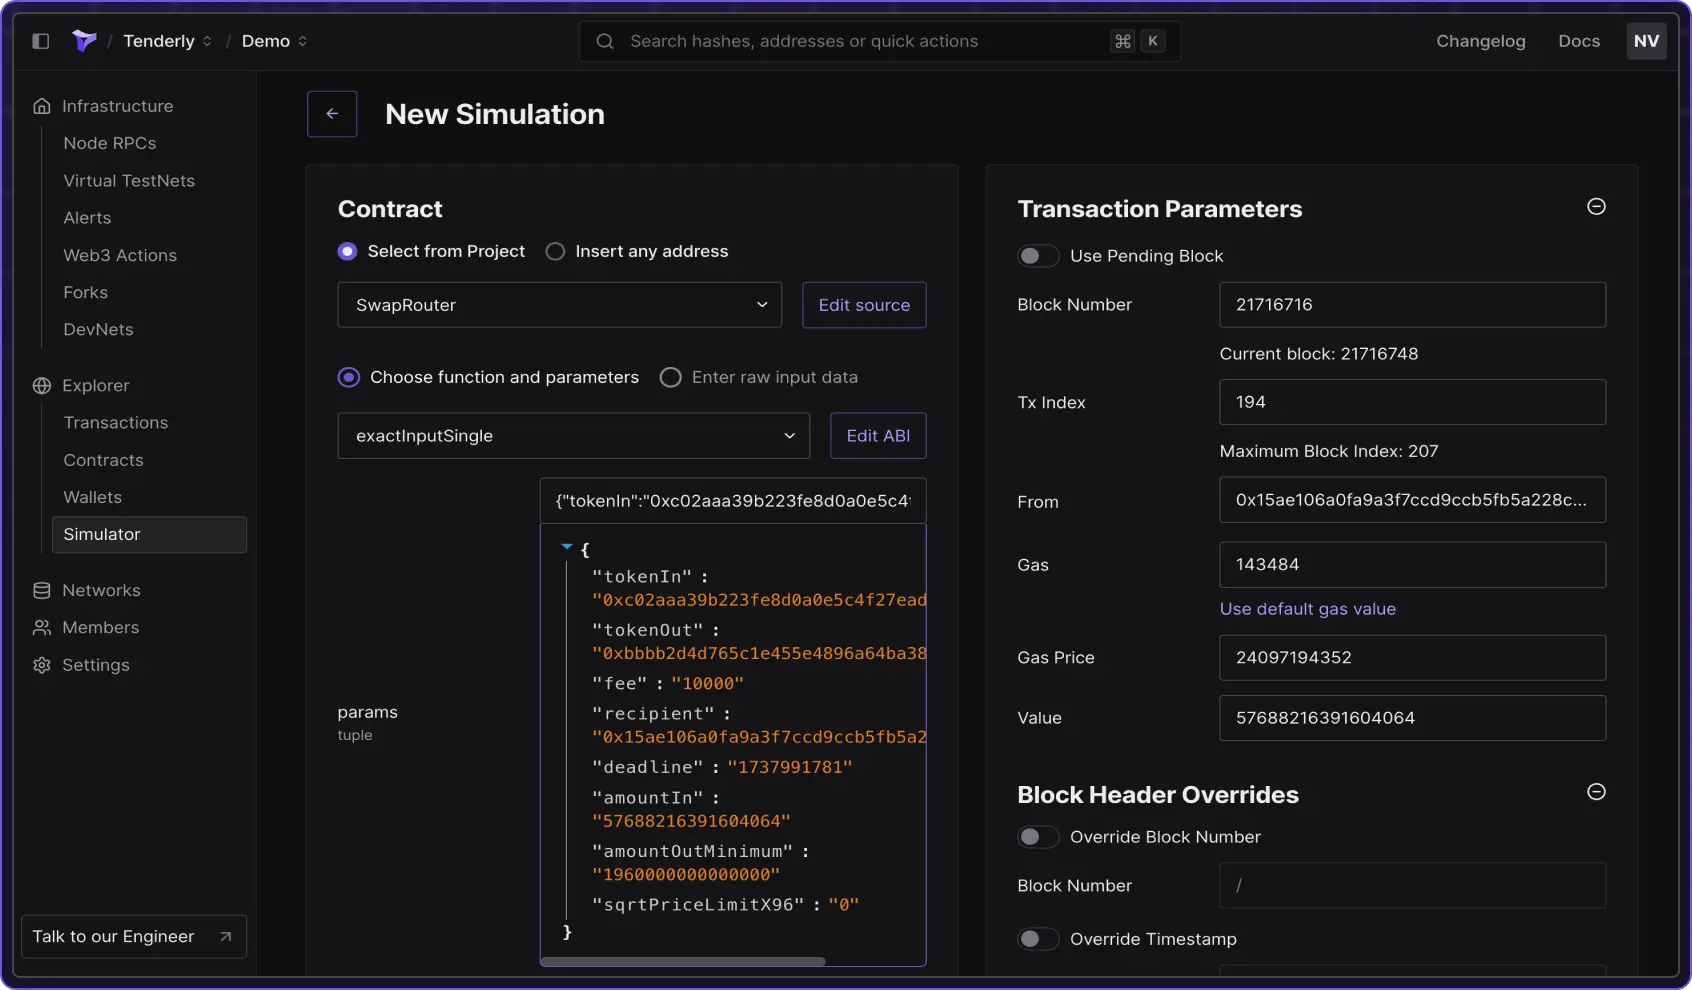Open Networks from the sidebar icon
The height and width of the screenshot is (990, 1692).
tap(42, 591)
